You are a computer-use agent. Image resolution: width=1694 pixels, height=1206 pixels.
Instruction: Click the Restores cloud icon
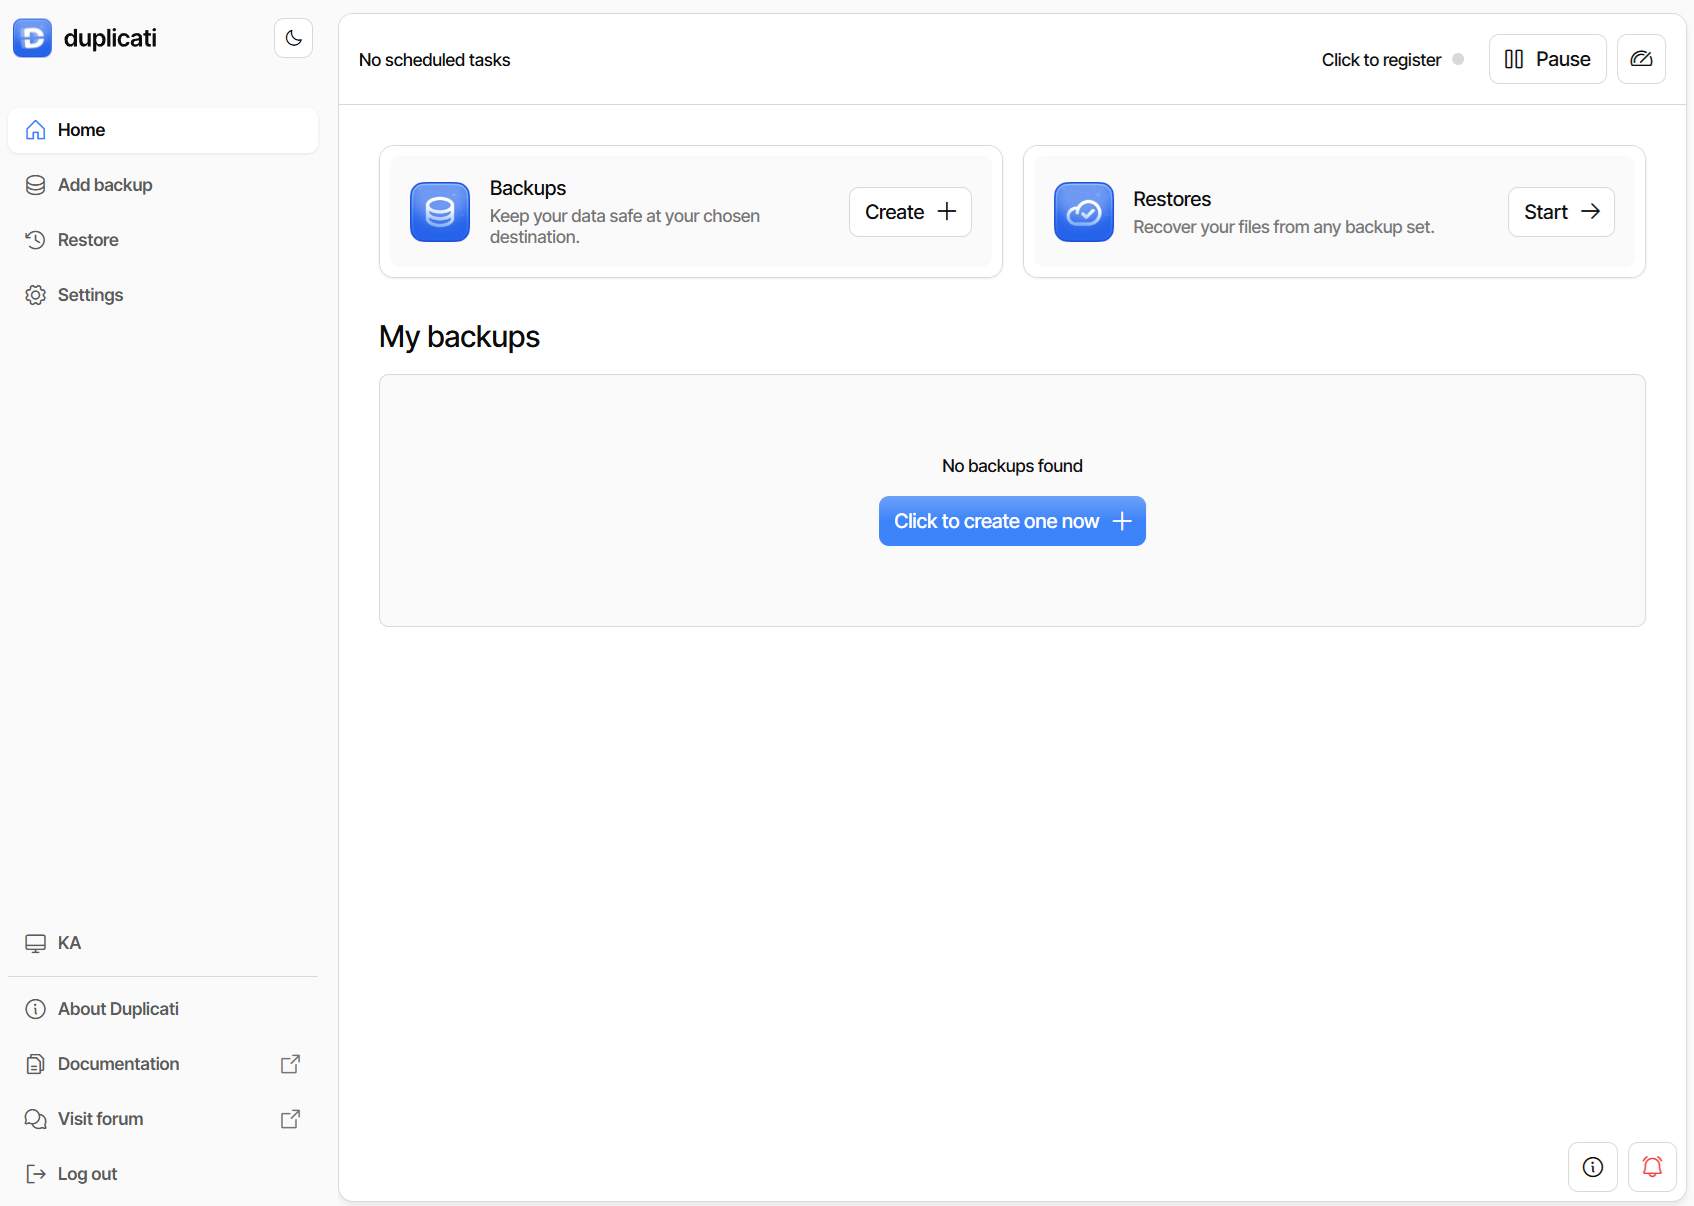1083,212
